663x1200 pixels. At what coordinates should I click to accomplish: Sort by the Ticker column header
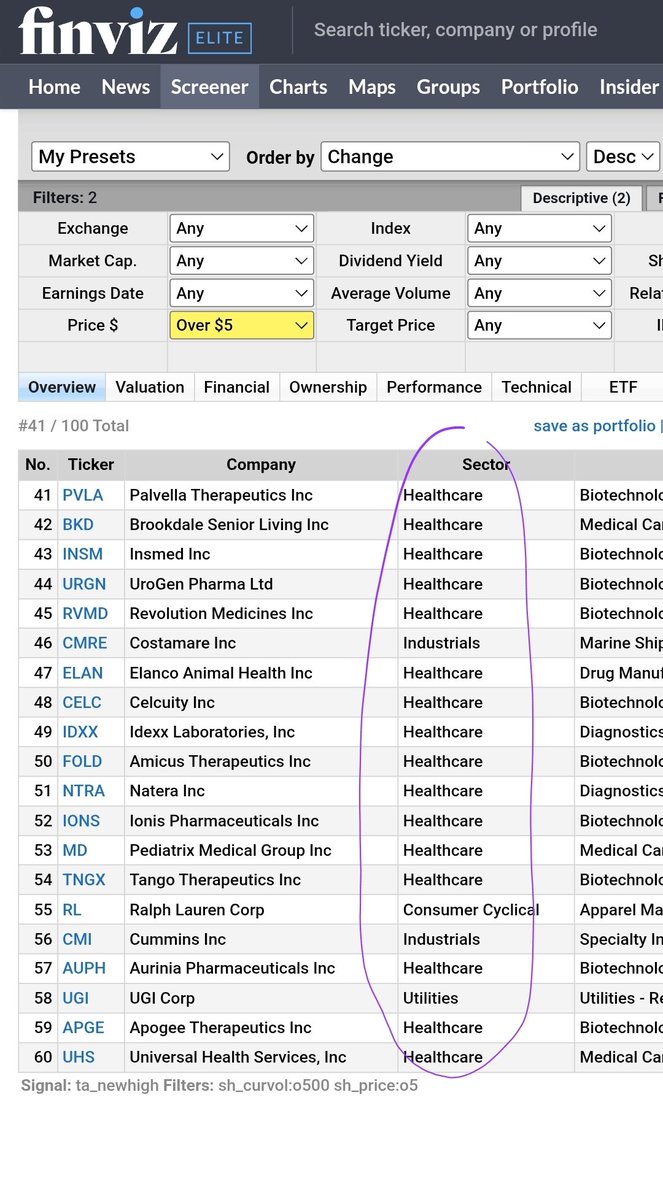click(x=91, y=465)
